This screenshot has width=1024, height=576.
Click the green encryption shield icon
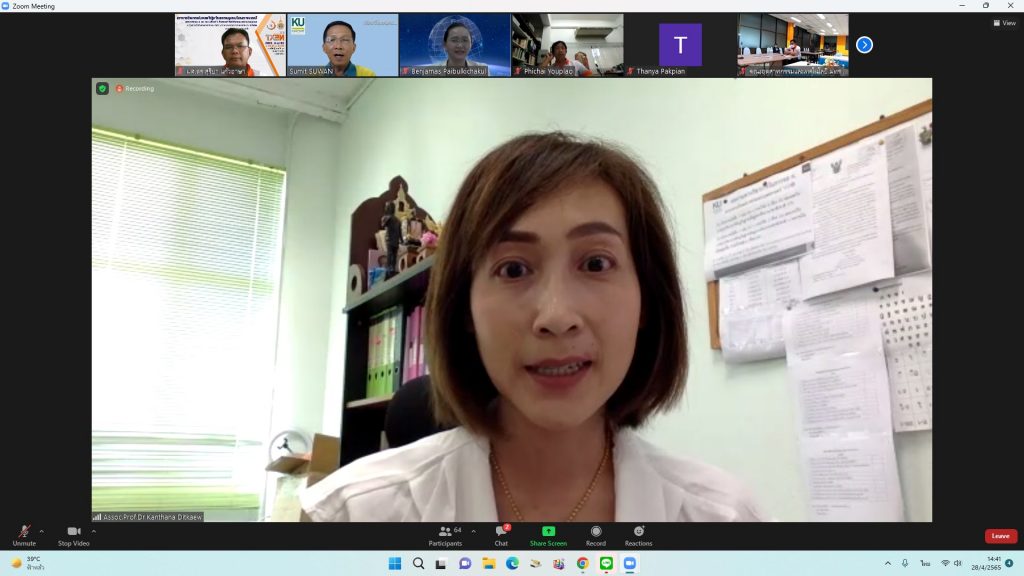(102, 88)
